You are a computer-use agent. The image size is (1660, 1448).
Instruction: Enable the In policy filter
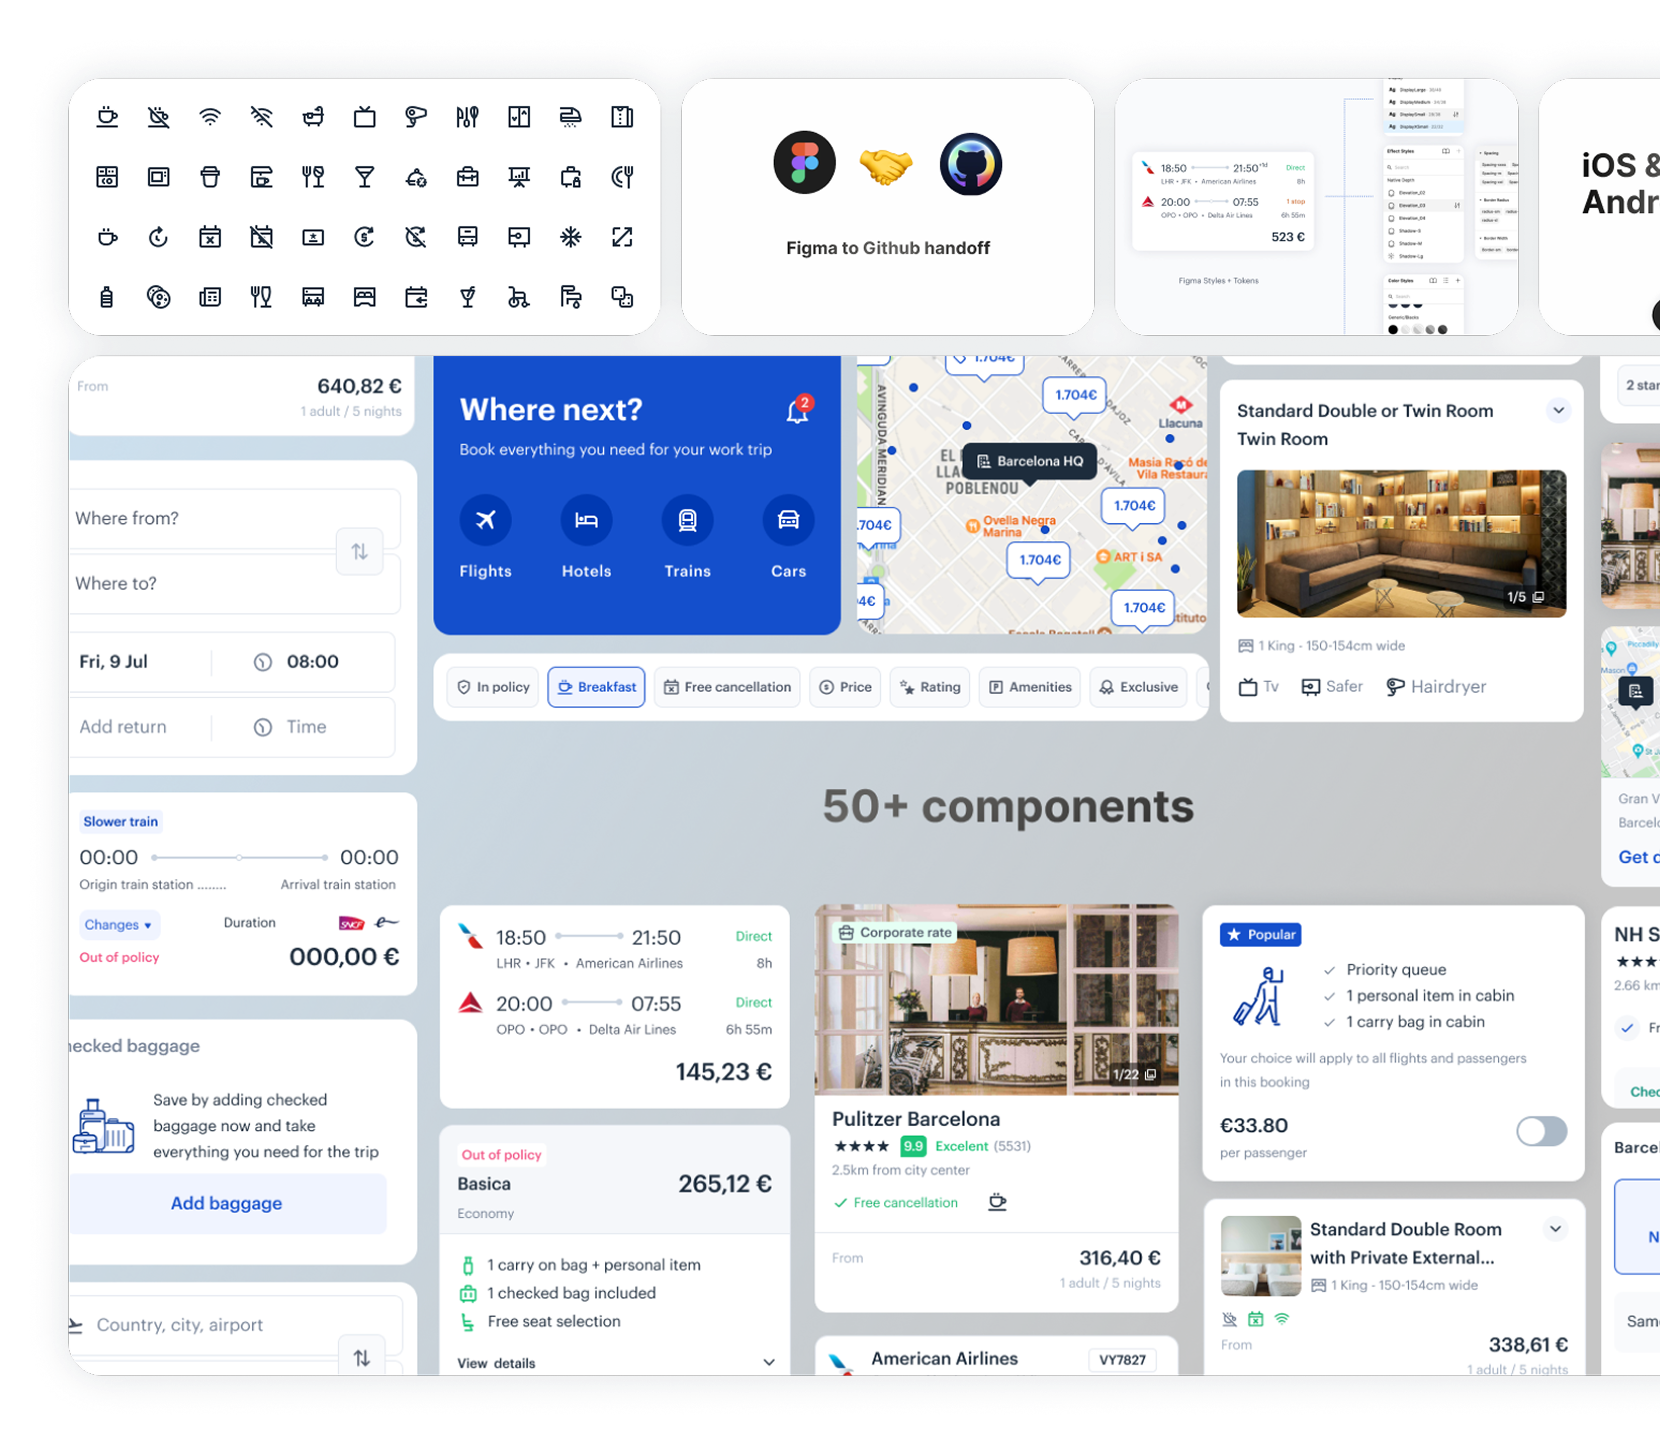493,687
